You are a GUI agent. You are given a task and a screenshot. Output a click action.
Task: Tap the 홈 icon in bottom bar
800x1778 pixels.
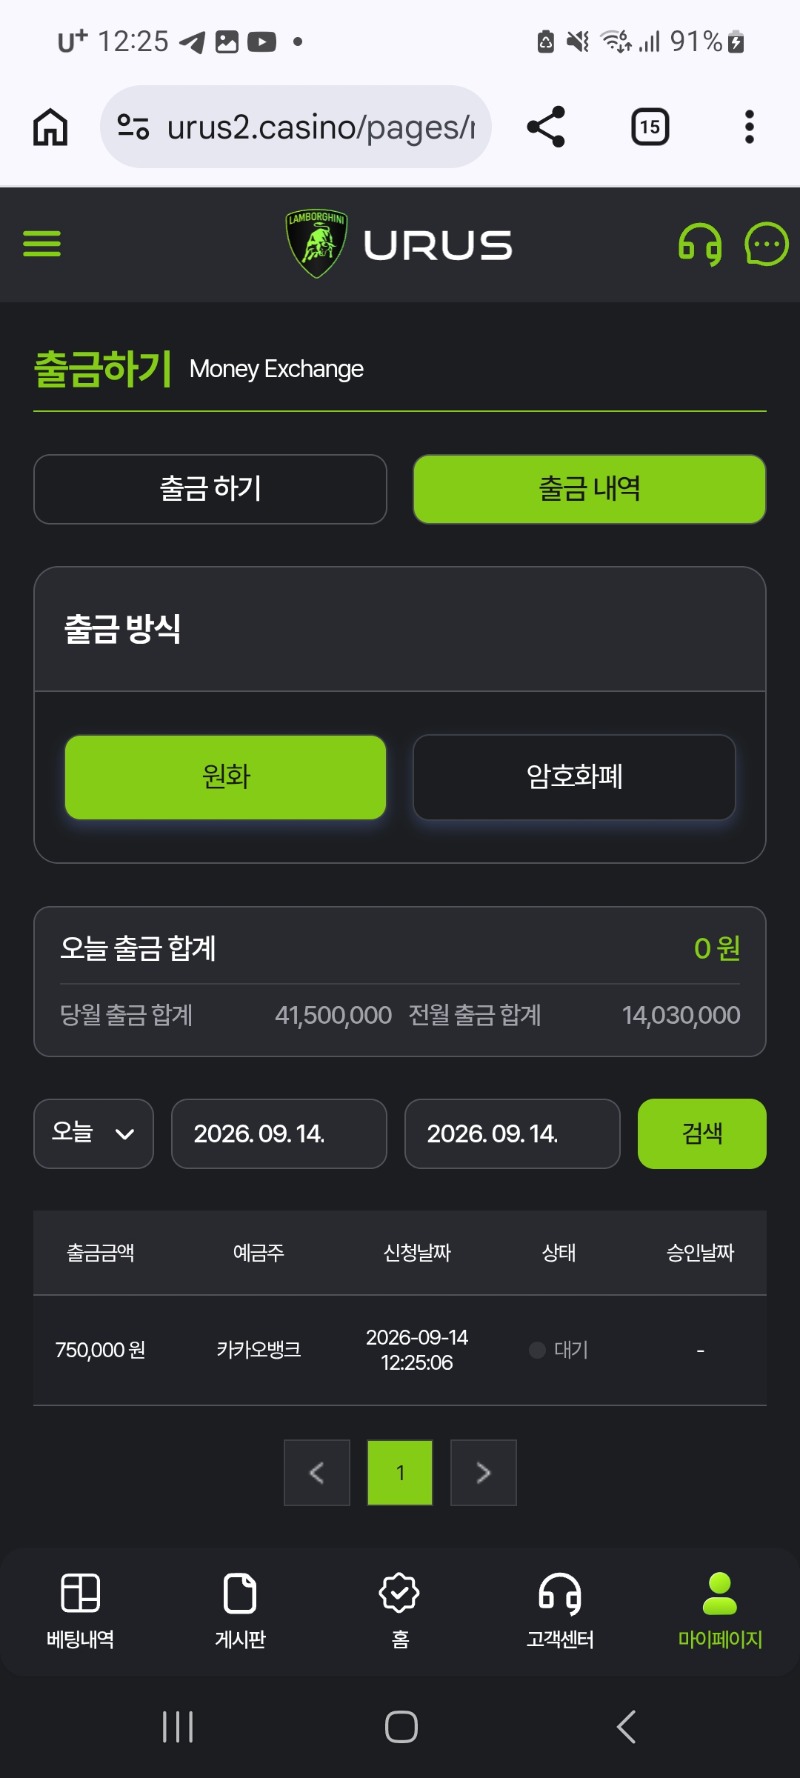click(x=400, y=1611)
